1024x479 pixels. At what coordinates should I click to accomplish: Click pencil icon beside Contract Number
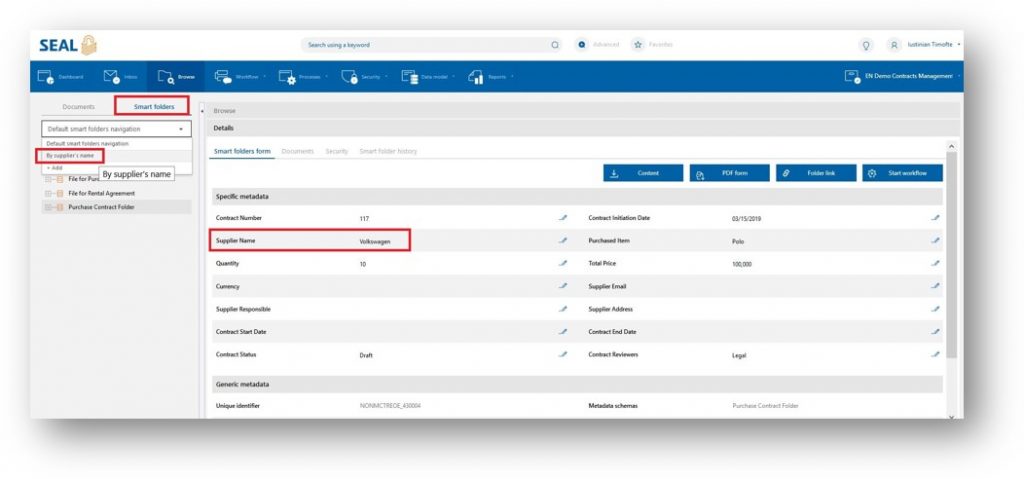[x=563, y=217]
